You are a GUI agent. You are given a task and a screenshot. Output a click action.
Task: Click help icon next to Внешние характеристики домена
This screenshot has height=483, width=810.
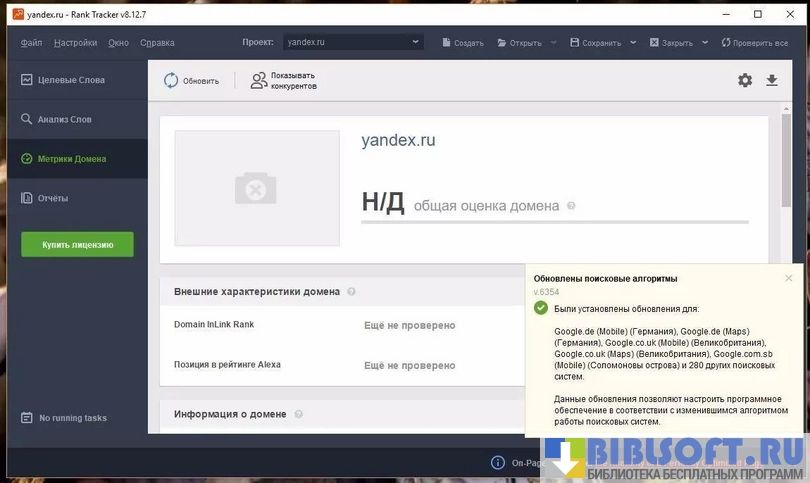tap(351, 292)
